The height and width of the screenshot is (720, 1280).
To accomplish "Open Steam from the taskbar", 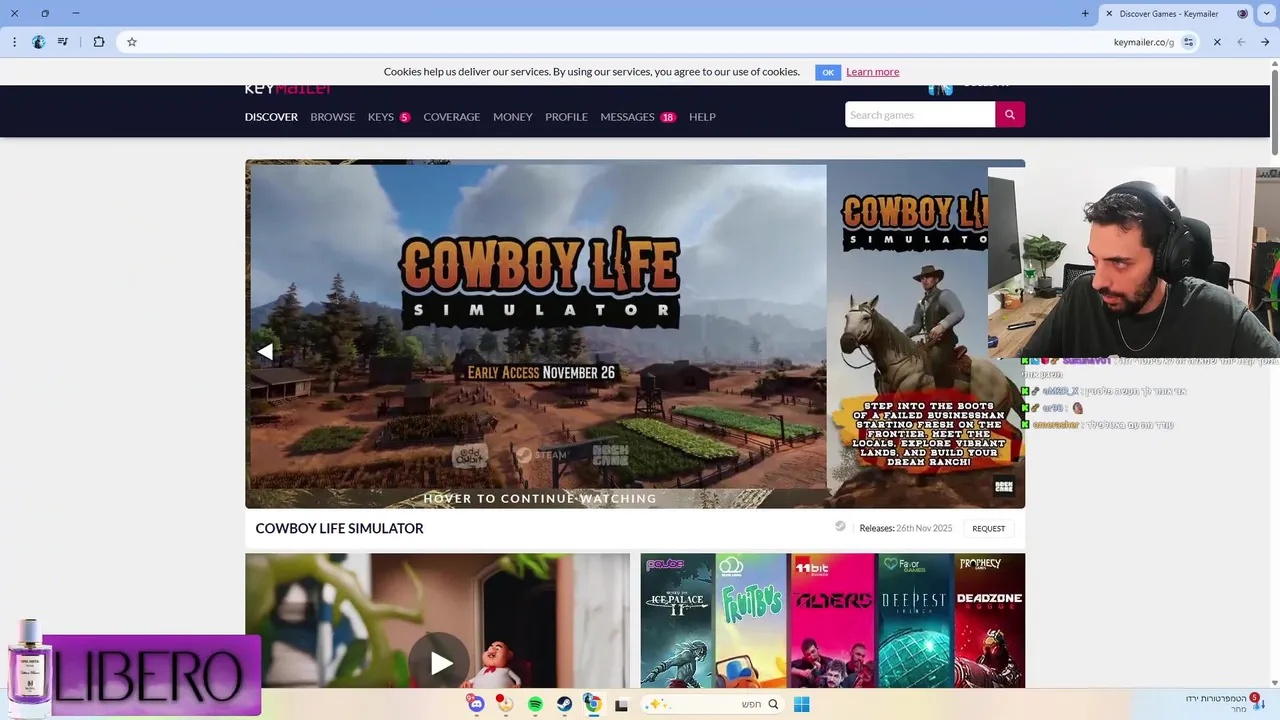I will click(x=564, y=704).
